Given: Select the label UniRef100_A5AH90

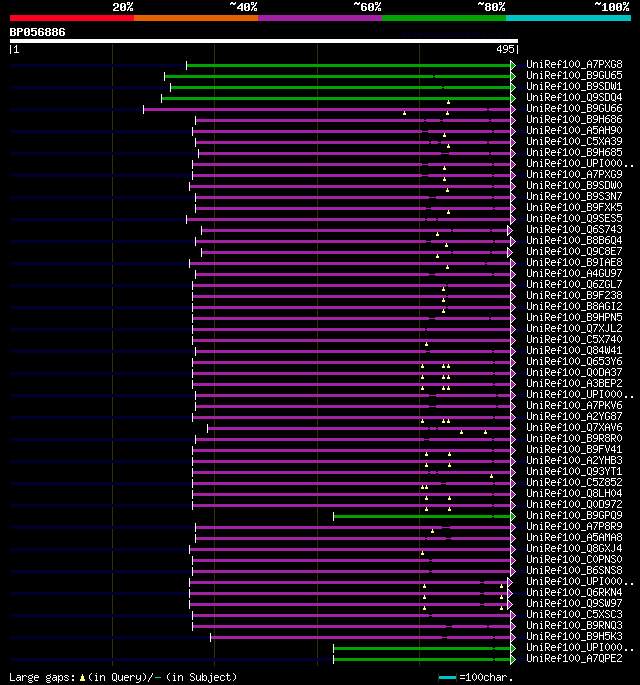Looking at the screenshot, I should click(574, 131).
